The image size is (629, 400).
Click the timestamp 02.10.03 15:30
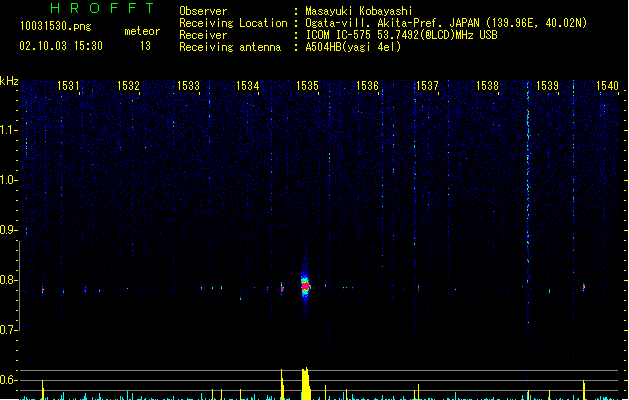click(61, 46)
